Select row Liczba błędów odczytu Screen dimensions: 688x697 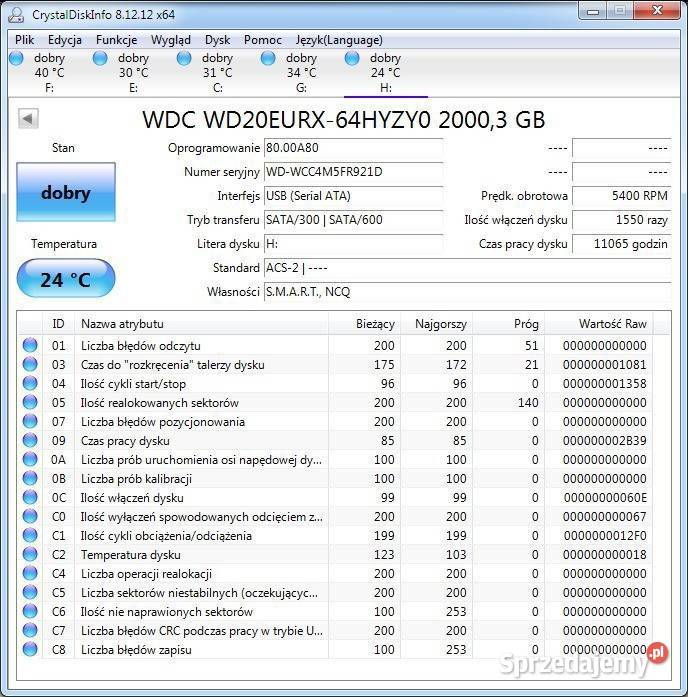click(x=335, y=345)
